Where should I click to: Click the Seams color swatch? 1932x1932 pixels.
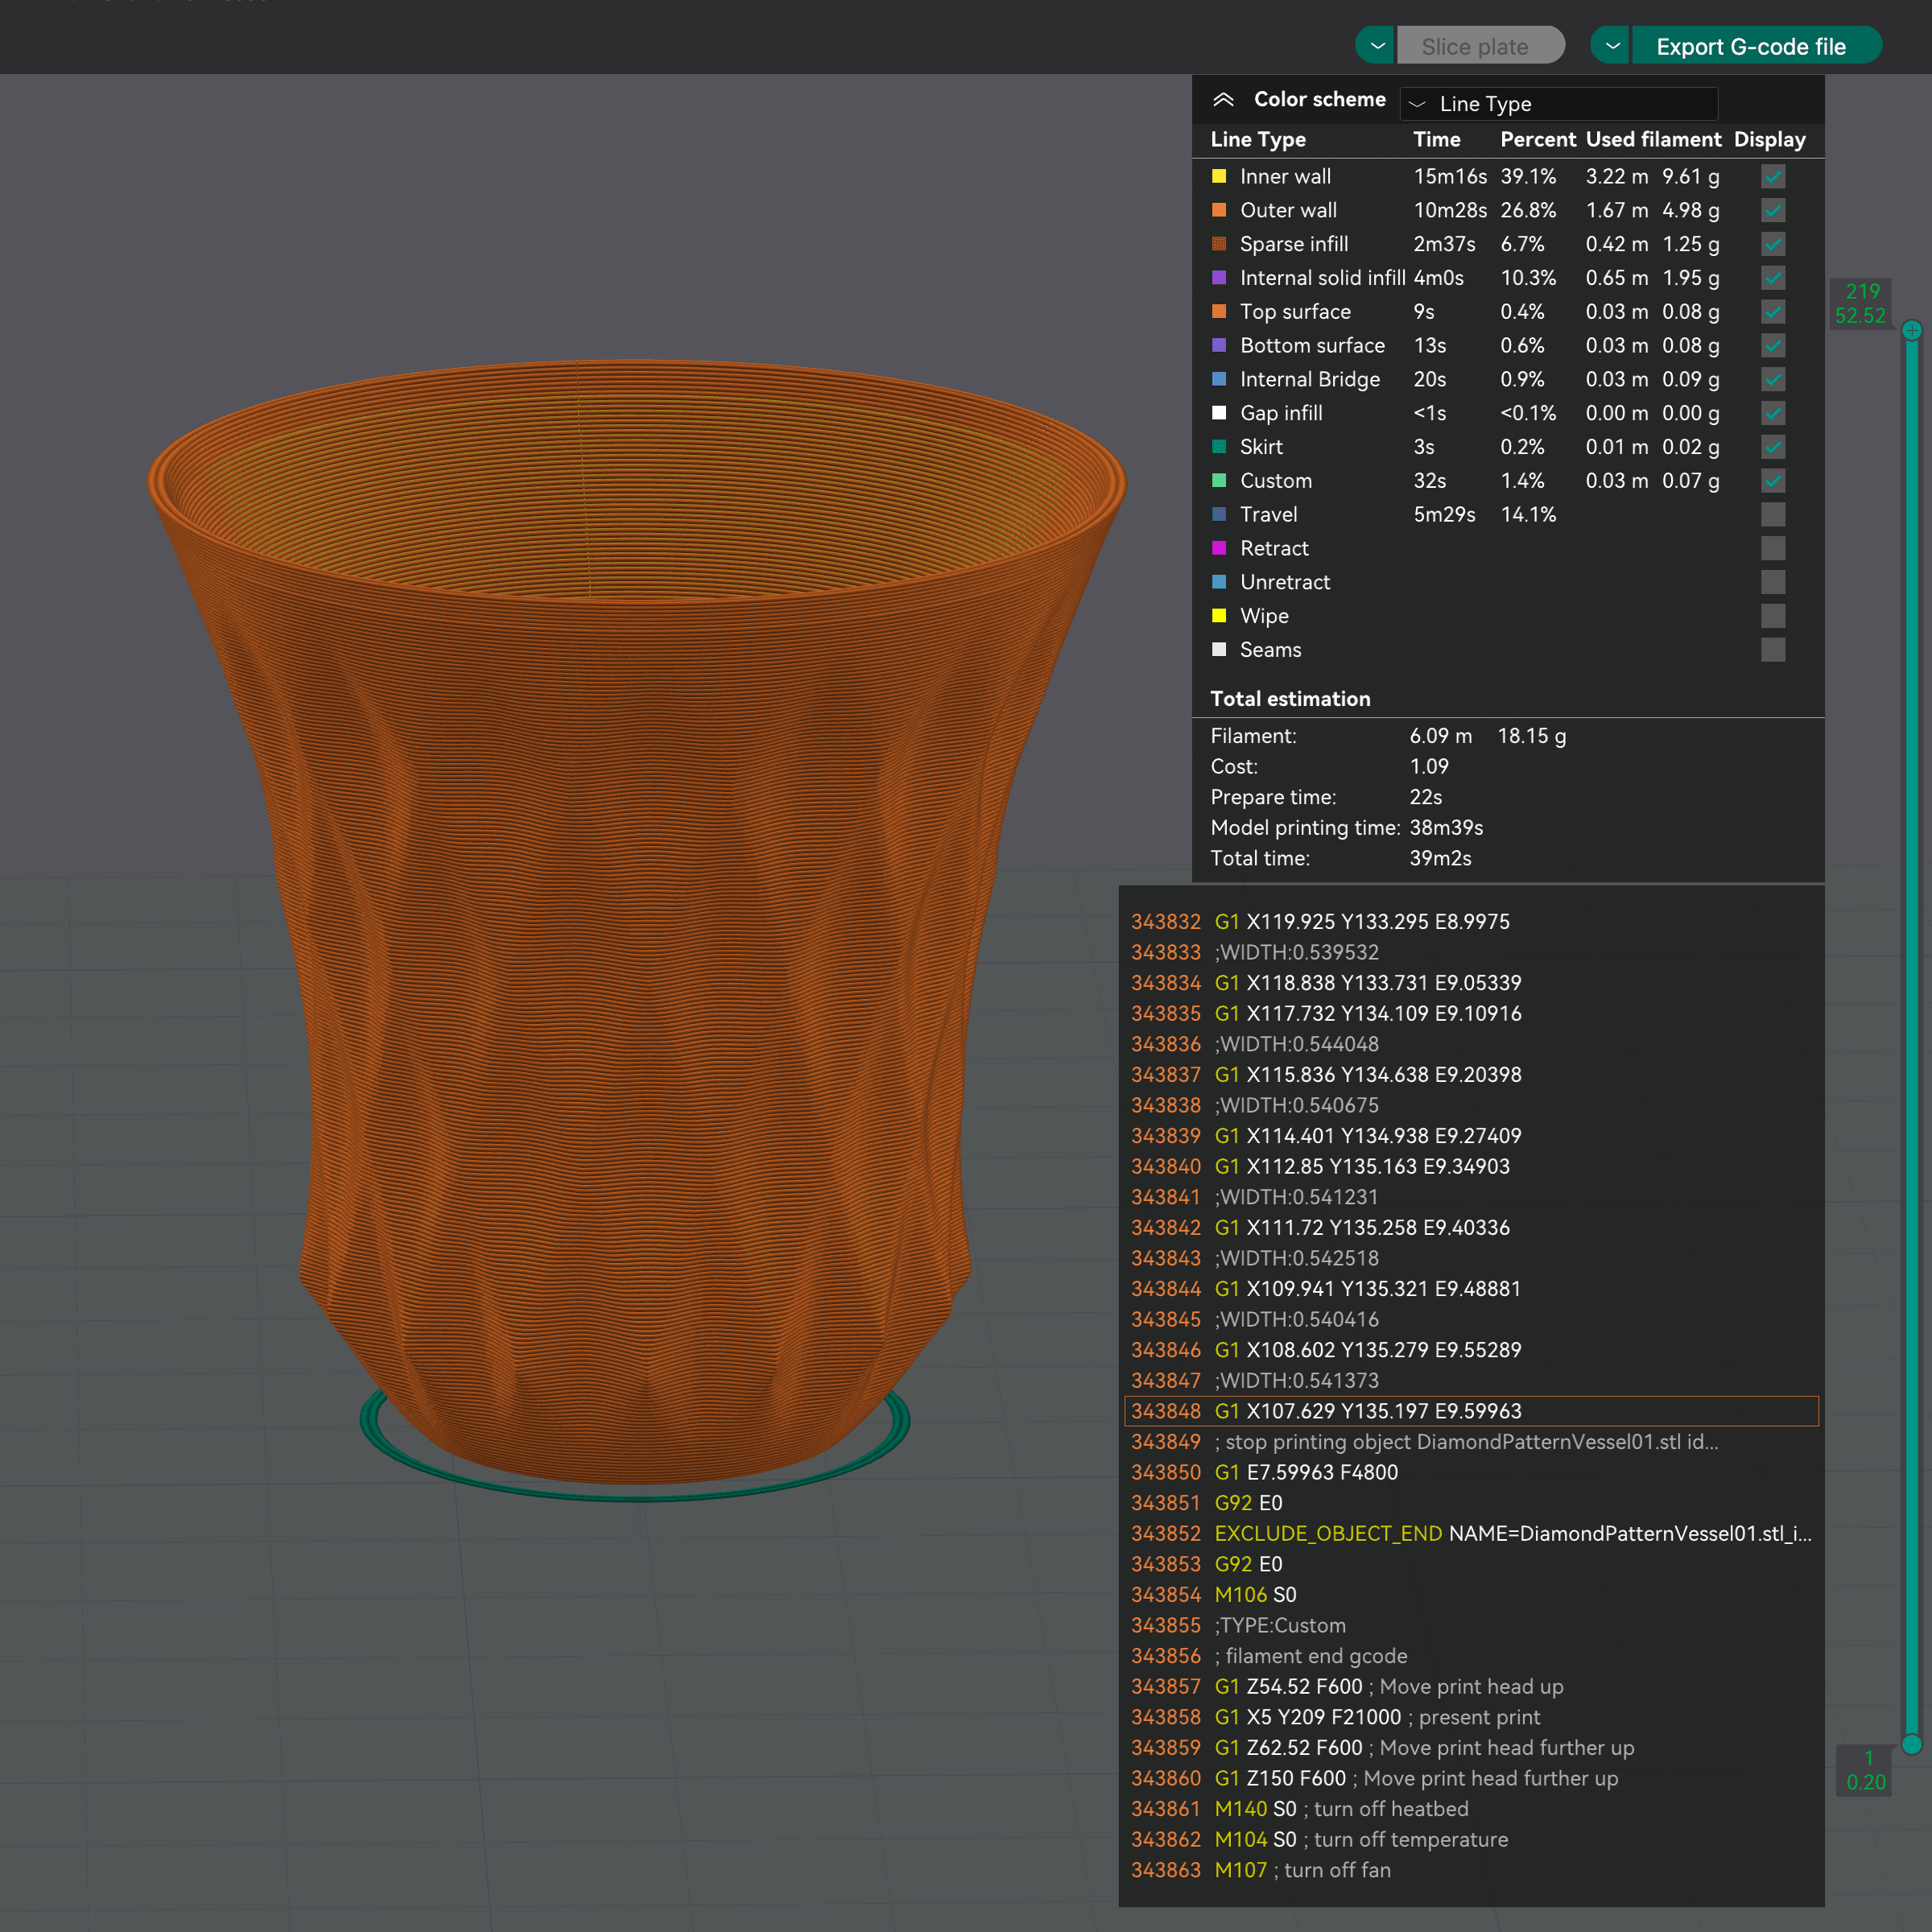coord(1219,650)
